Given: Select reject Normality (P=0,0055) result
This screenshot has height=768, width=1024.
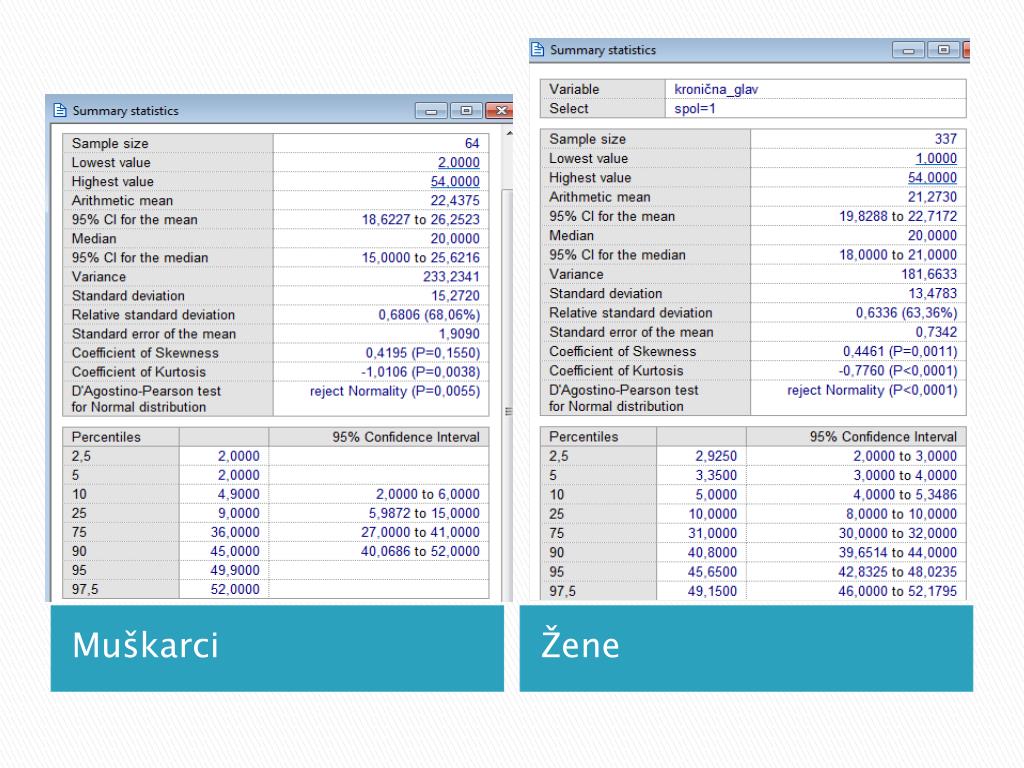Looking at the screenshot, I should 394,391.
